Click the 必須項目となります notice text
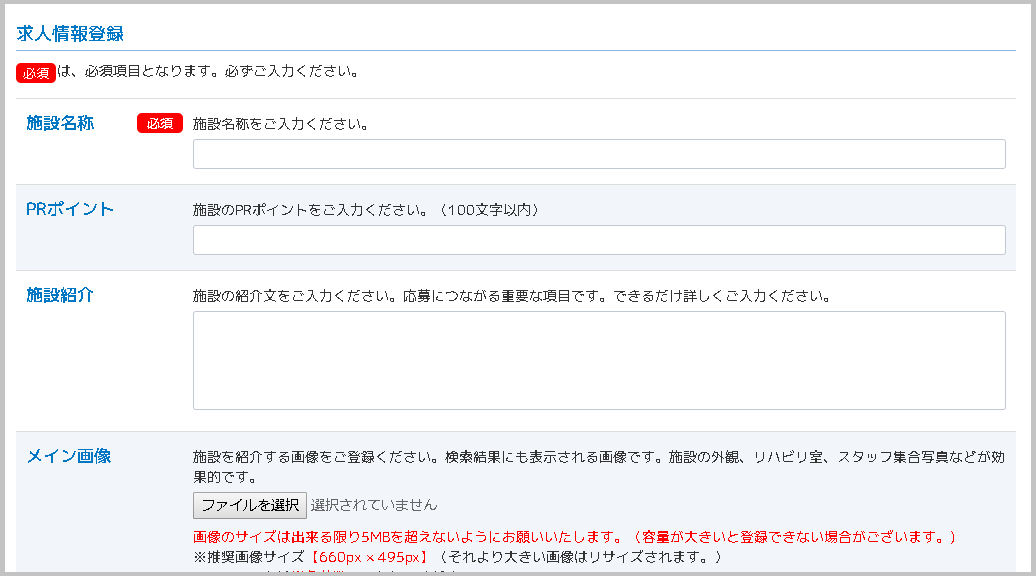The height and width of the screenshot is (576, 1036). (208, 72)
